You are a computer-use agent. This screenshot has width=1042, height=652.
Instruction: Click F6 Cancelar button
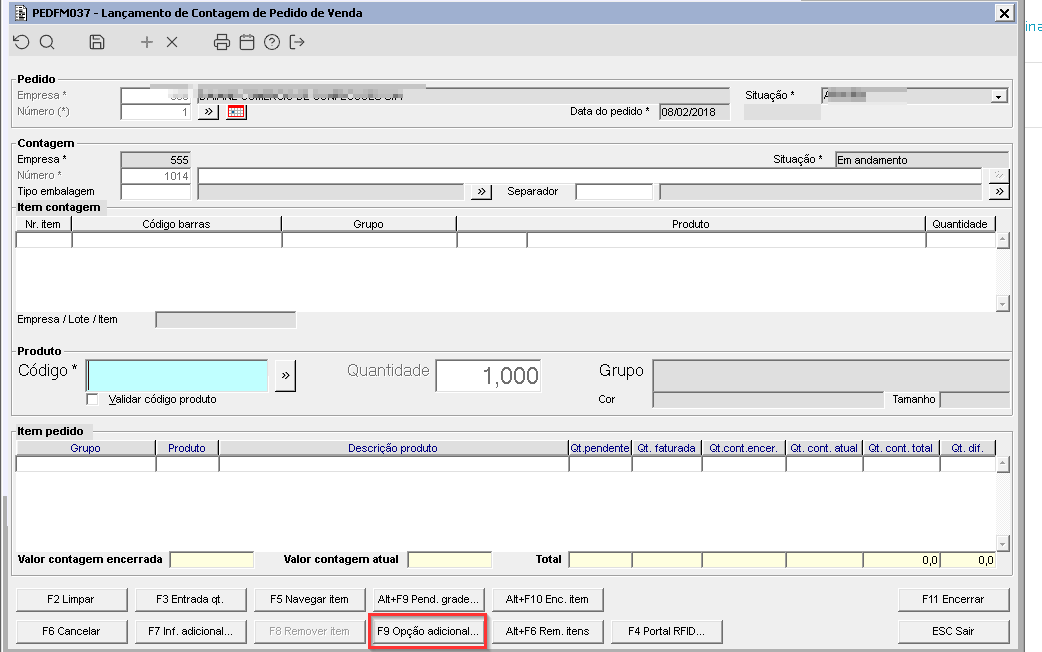[x=71, y=631]
